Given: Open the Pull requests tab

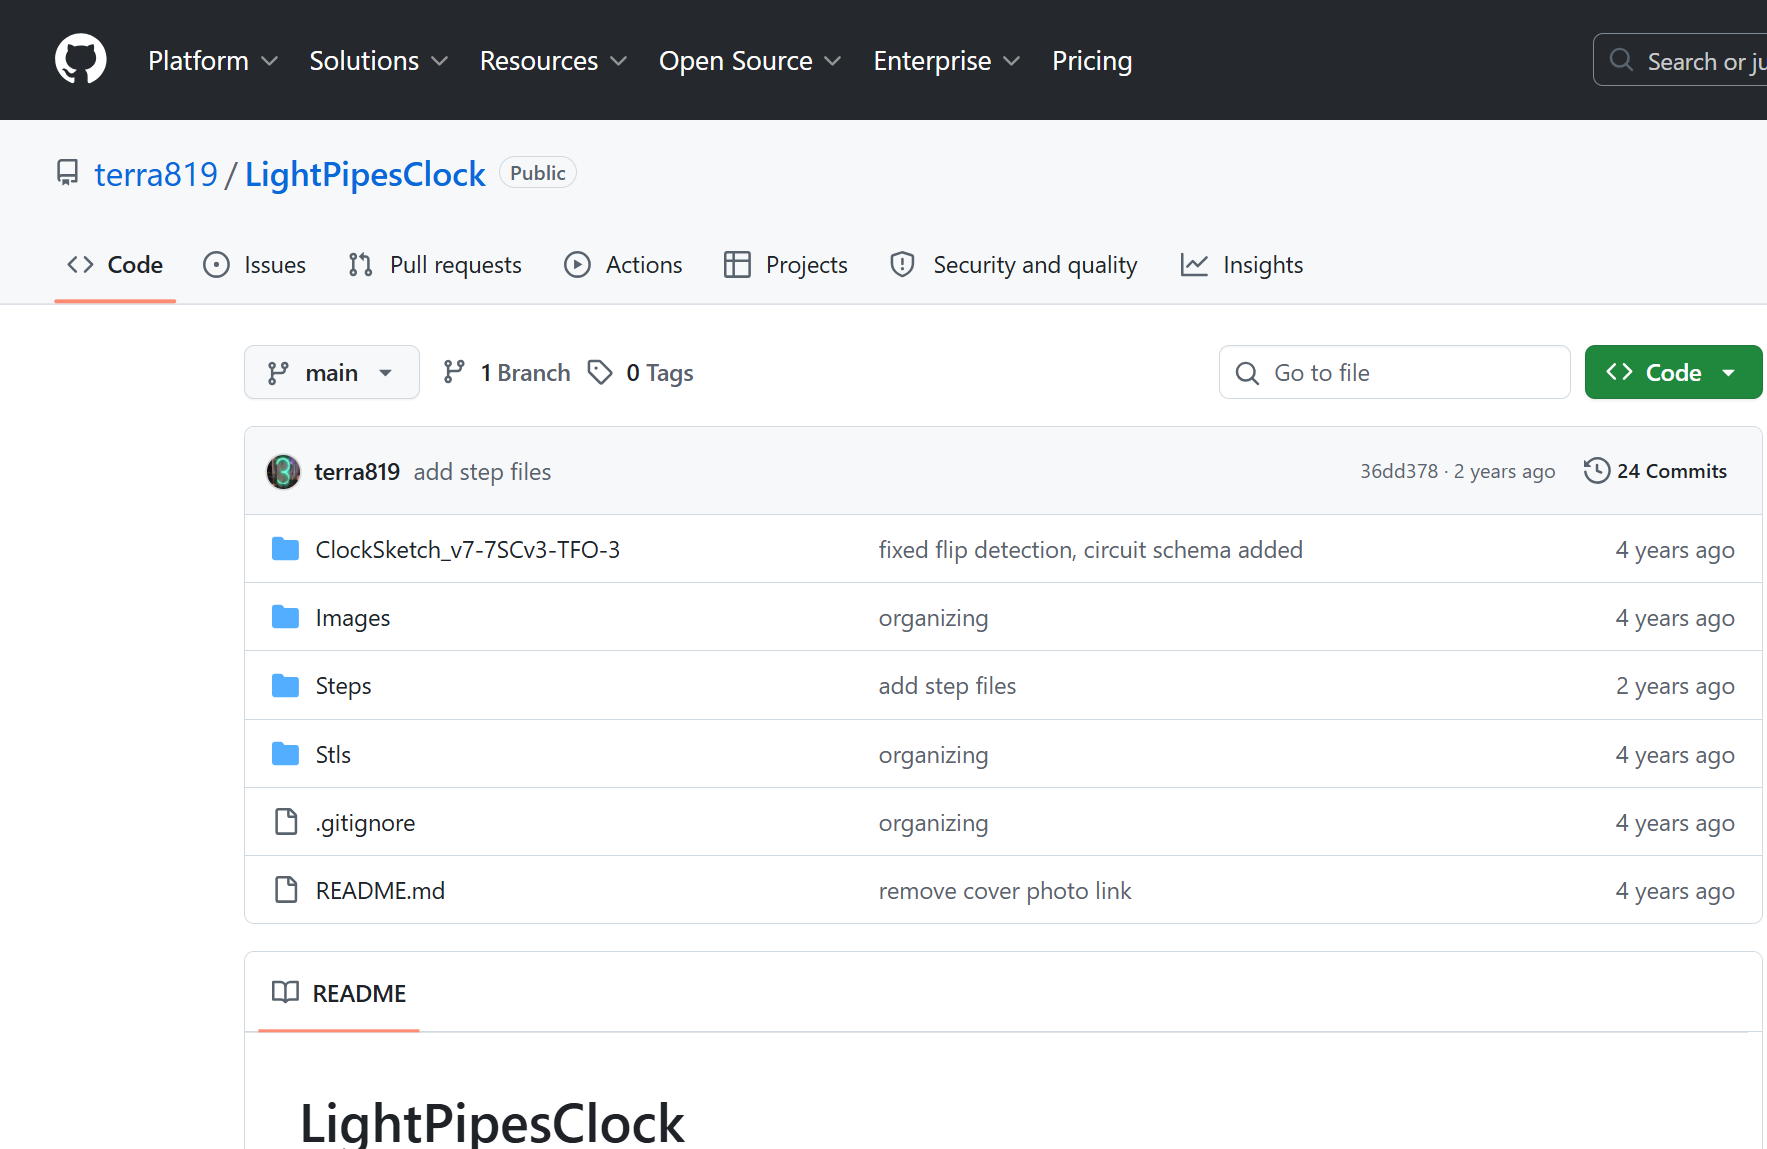Looking at the screenshot, I should pyautogui.click(x=435, y=265).
